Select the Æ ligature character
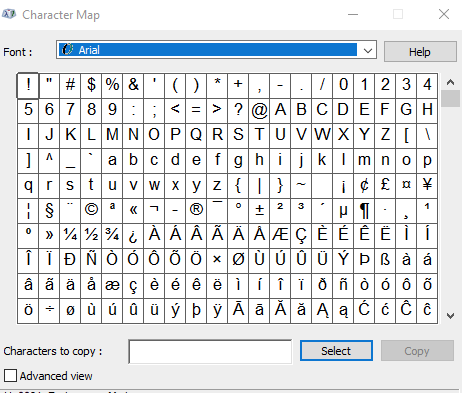Screen dimensions: 462x393 (x=280, y=236)
